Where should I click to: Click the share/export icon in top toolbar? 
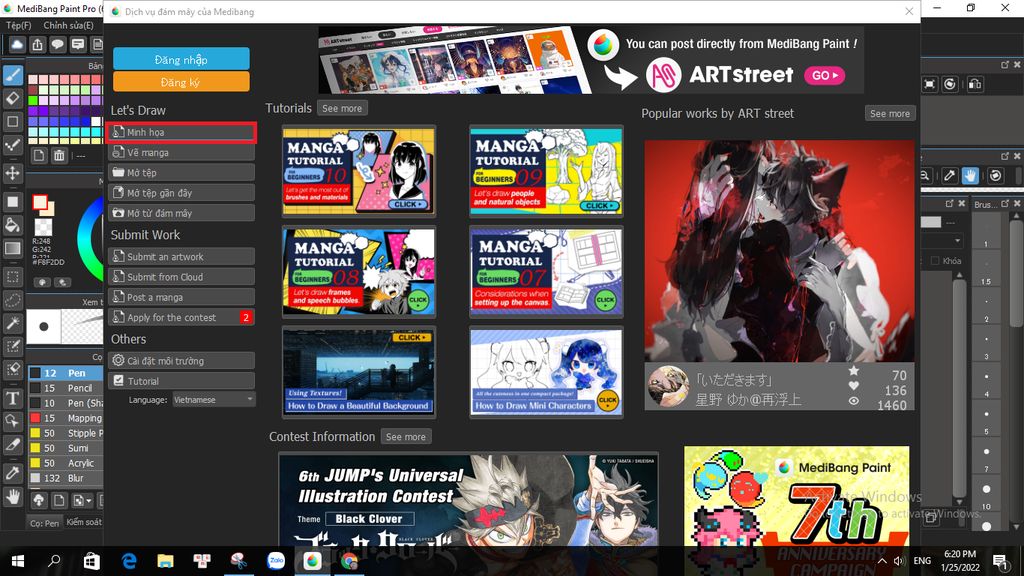click(x=38, y=44)
